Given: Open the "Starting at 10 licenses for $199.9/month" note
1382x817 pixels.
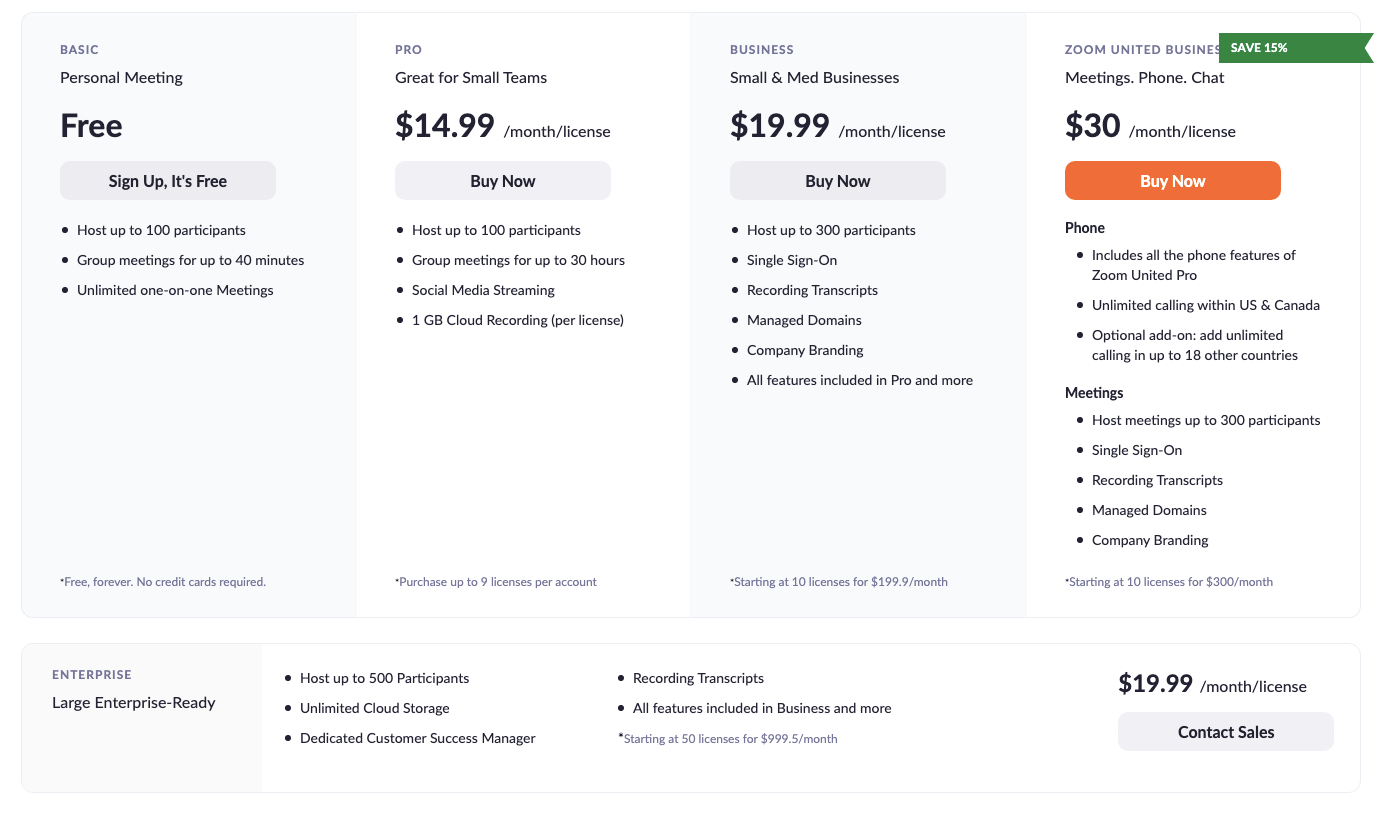Looking at the screenshot, I should click(839, 582).
